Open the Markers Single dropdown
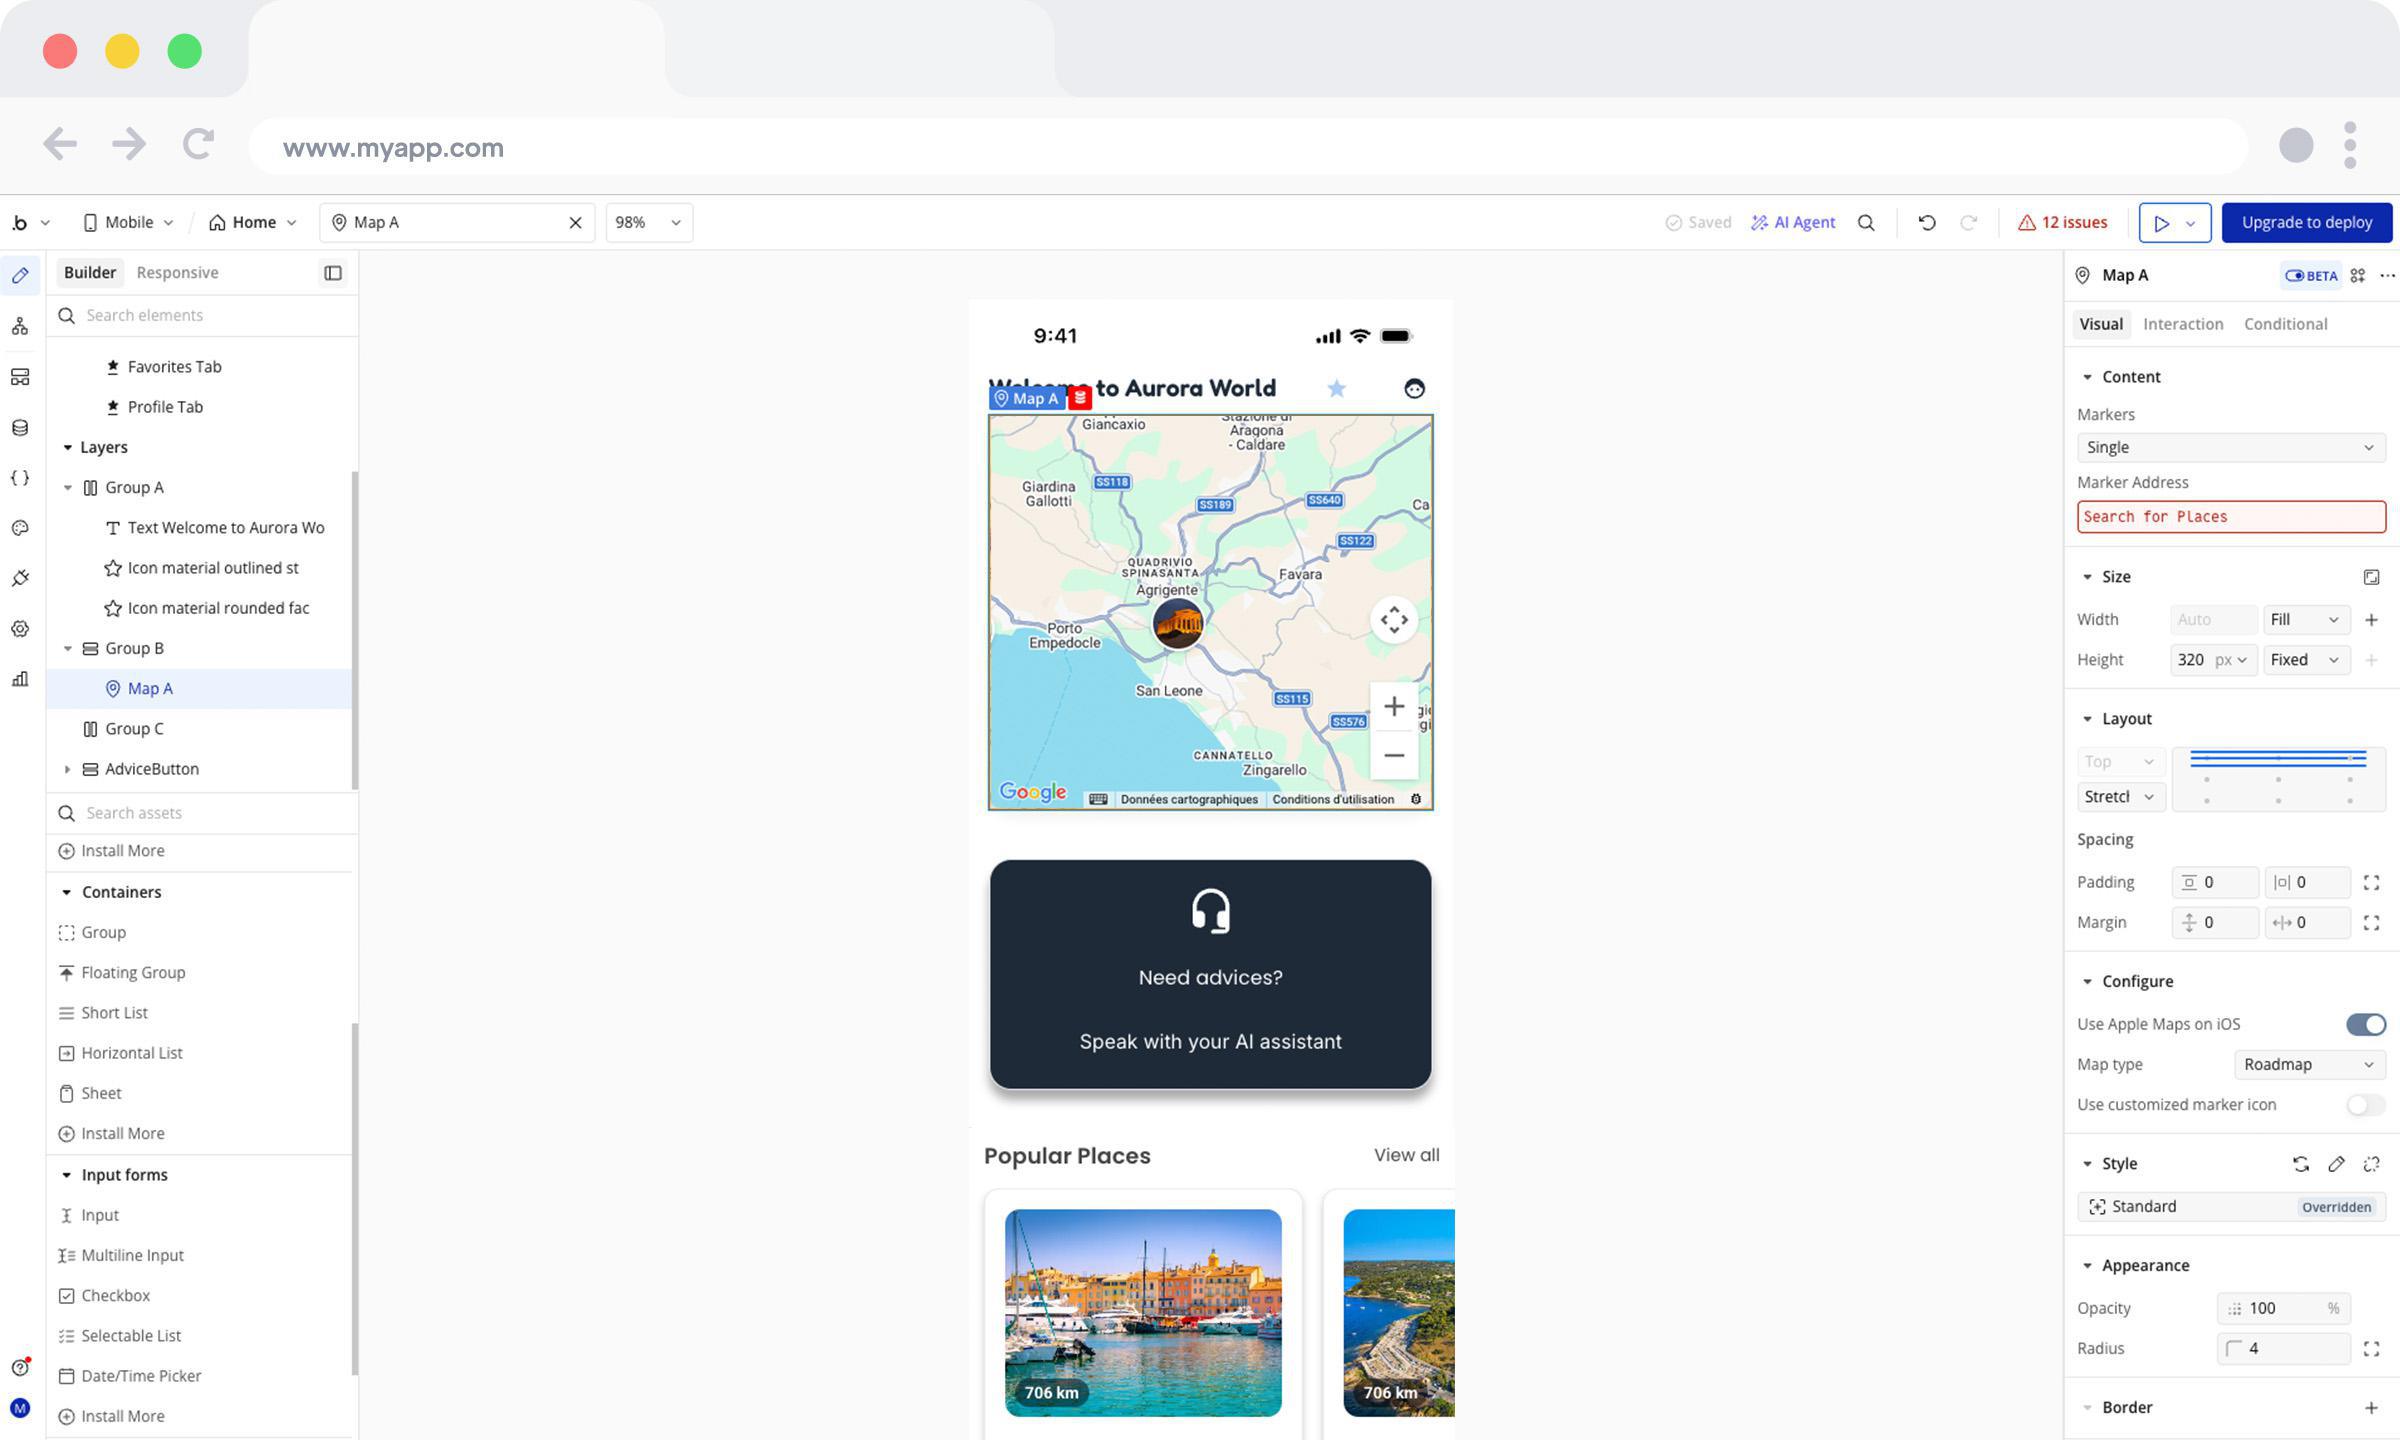 (2230, 447)
